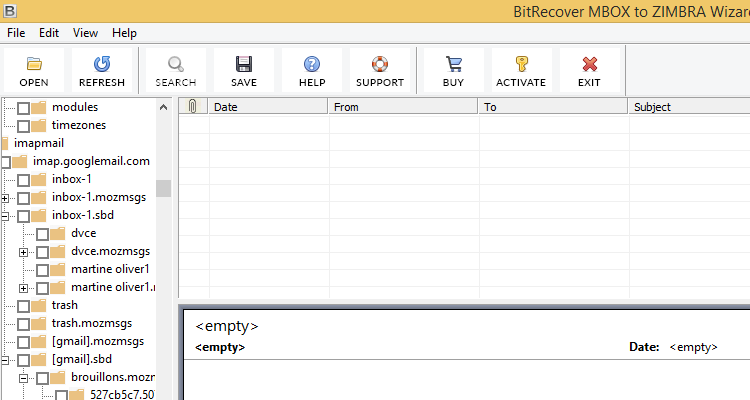The image size is (750, 400).
Task: Select the imap.googlemail.com tree item
Action: pyautogui.click(x=91, y=161)
